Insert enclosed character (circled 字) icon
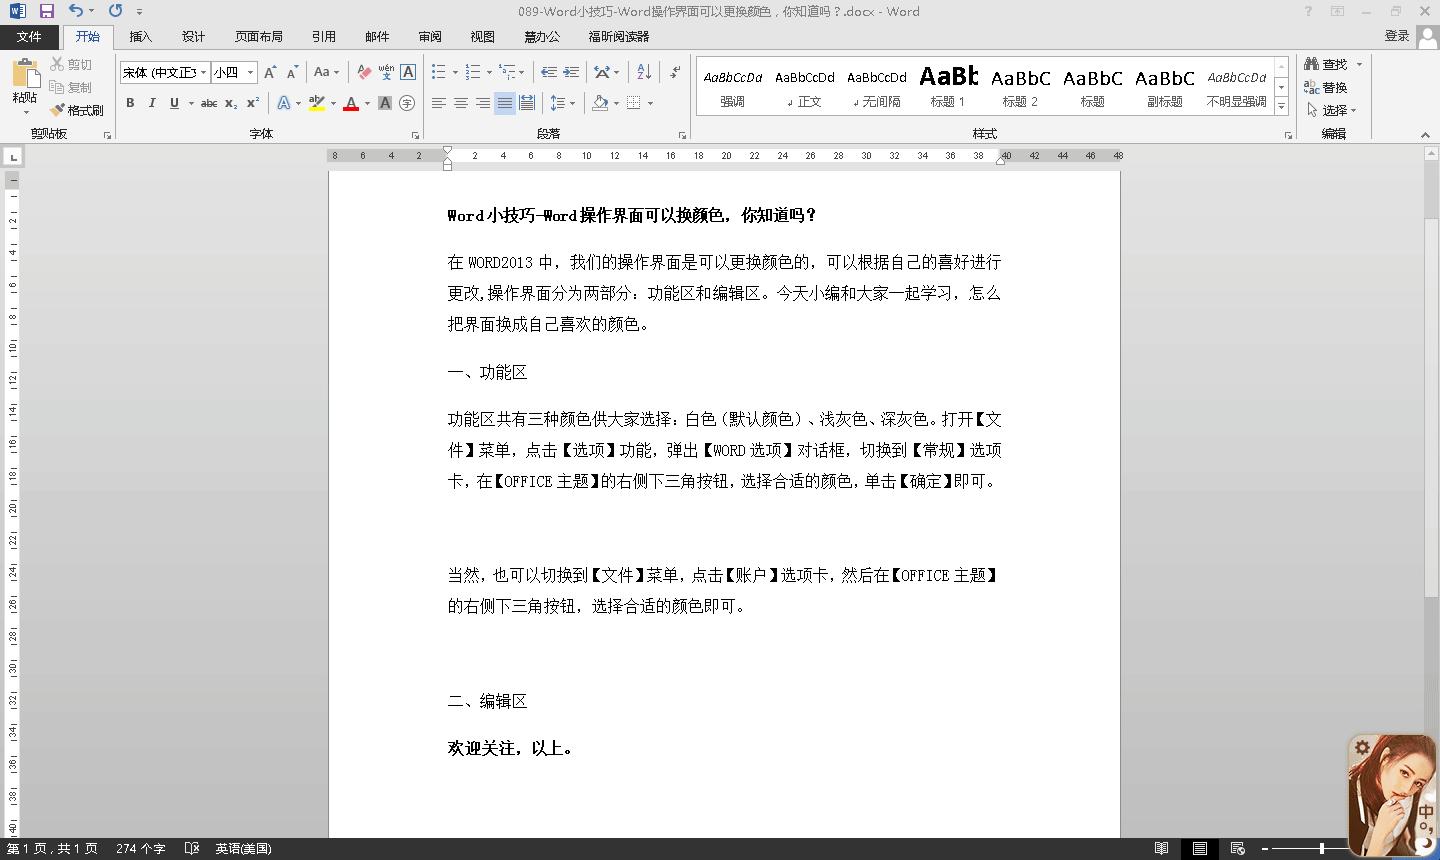This screenshot has width=1440, height=860. point(407,103)
